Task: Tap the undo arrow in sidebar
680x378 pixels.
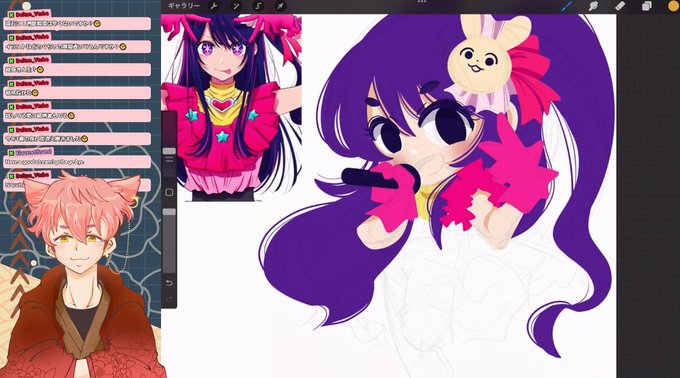Action: (x=169, y=283)
